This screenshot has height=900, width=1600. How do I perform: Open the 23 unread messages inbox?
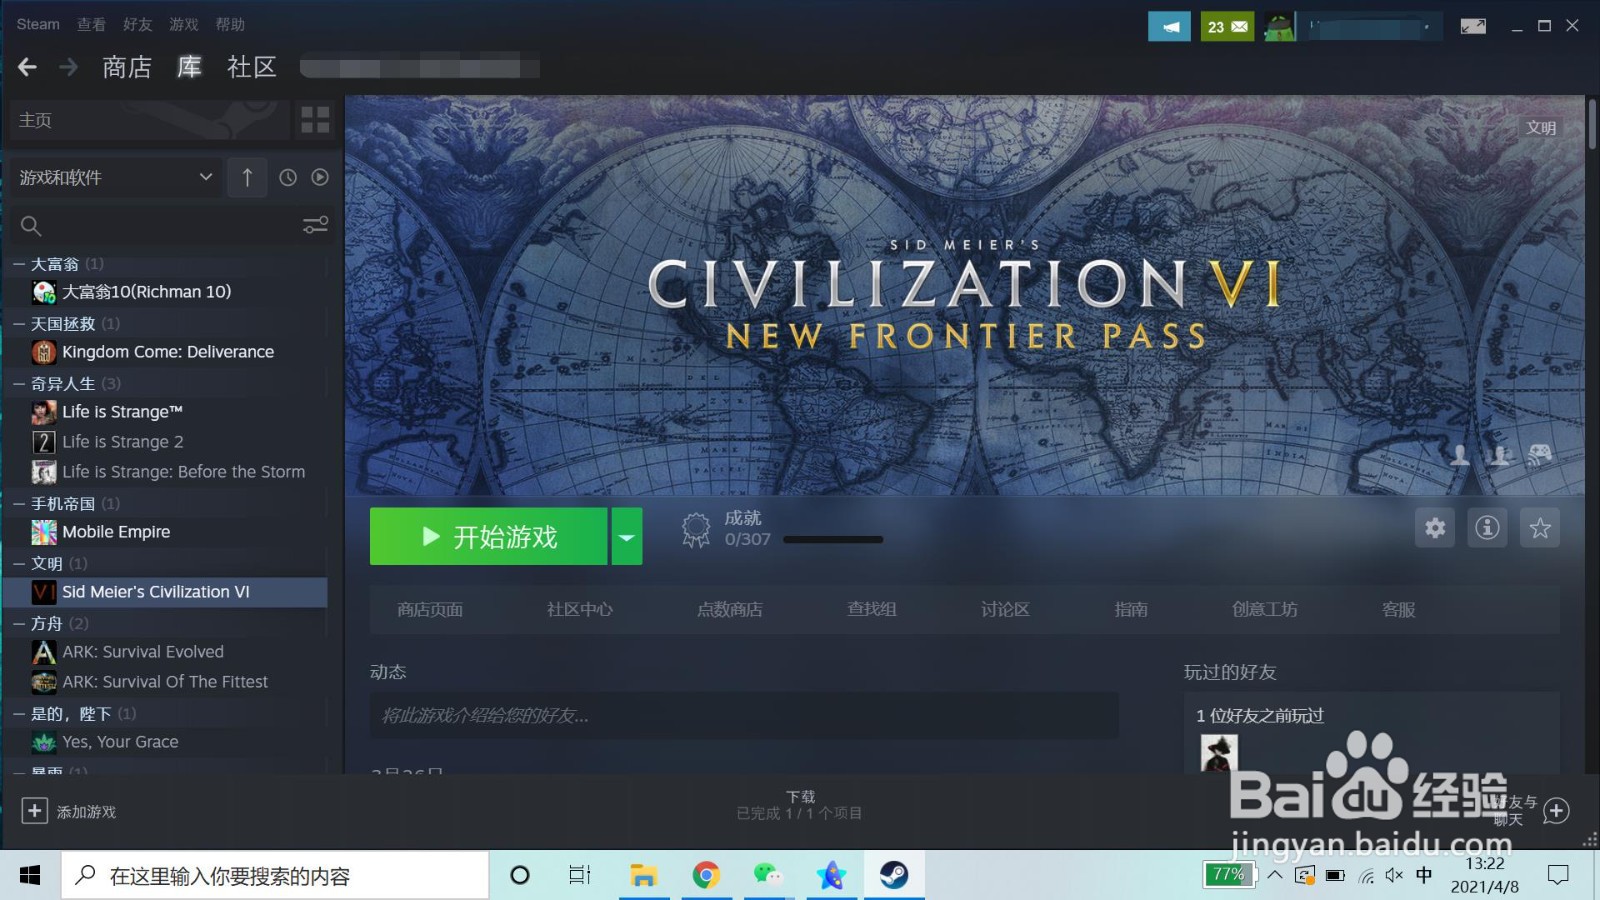[1227, 27]
